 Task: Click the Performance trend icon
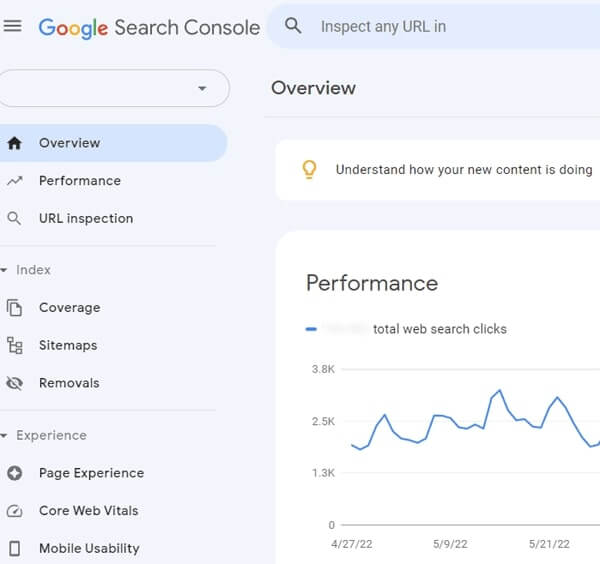14,181
